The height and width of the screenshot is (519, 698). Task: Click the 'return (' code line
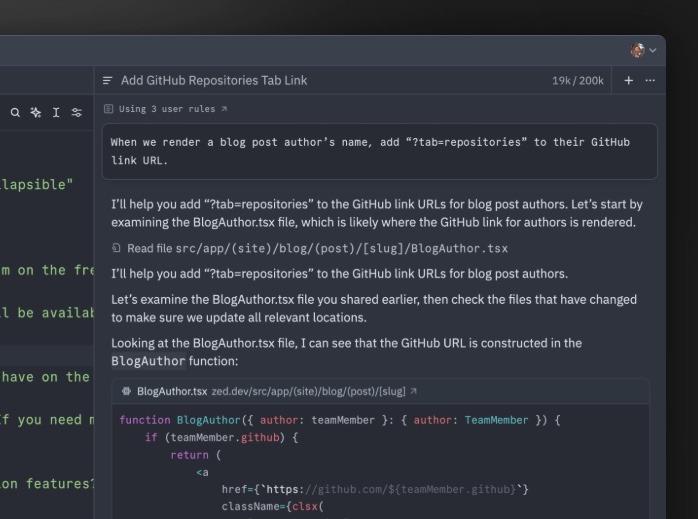[x=195, y=455]
